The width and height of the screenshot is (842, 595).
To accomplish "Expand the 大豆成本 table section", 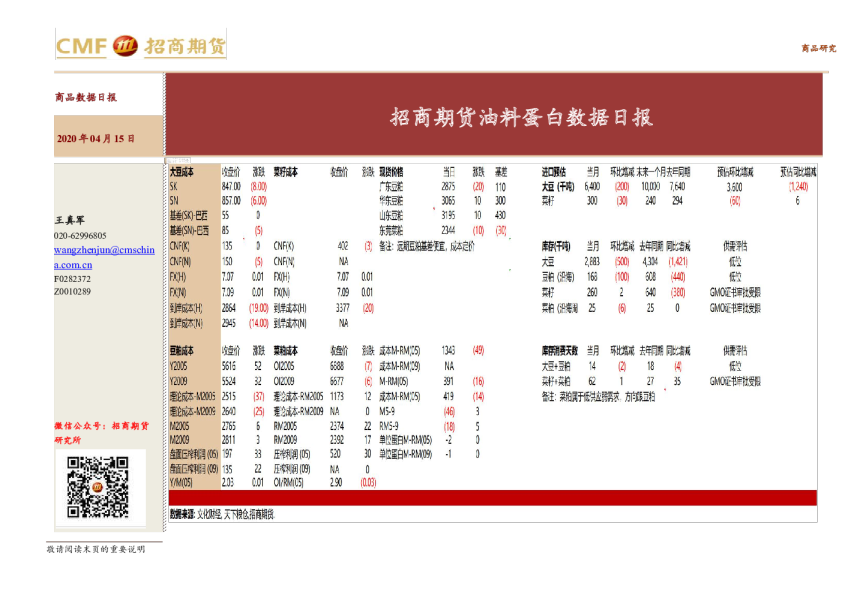I will pyautogui.click(x=182, y=172).
